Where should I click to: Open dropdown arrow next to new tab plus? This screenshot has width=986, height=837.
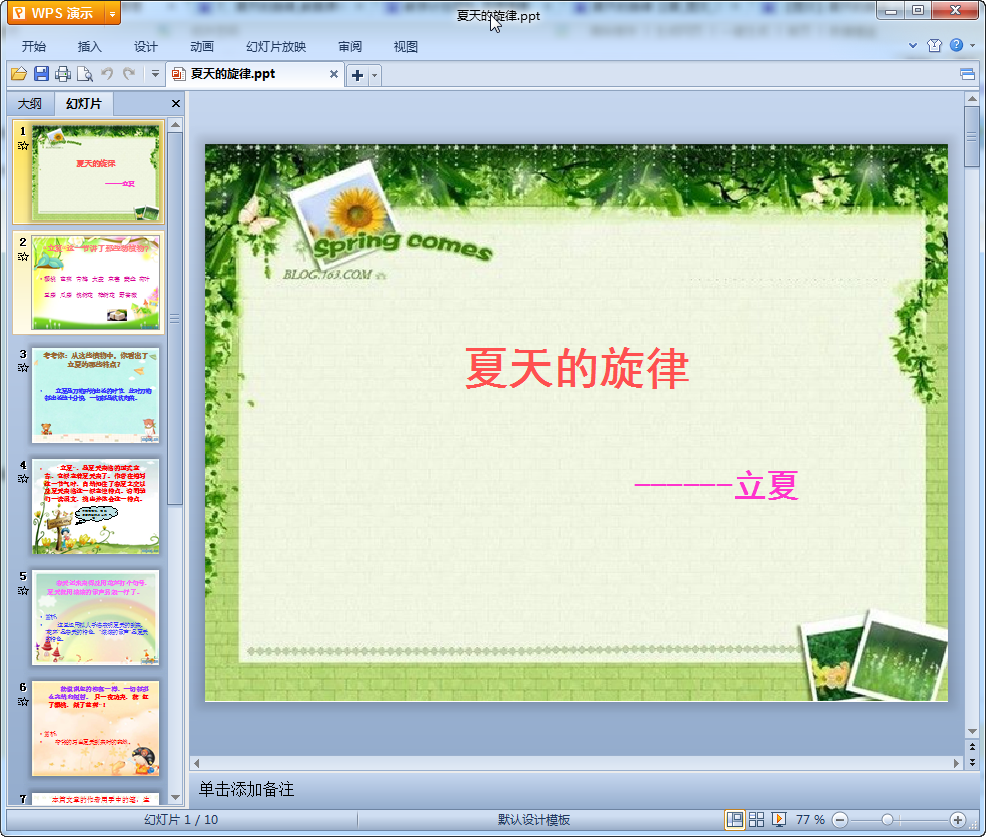[375, 76]
